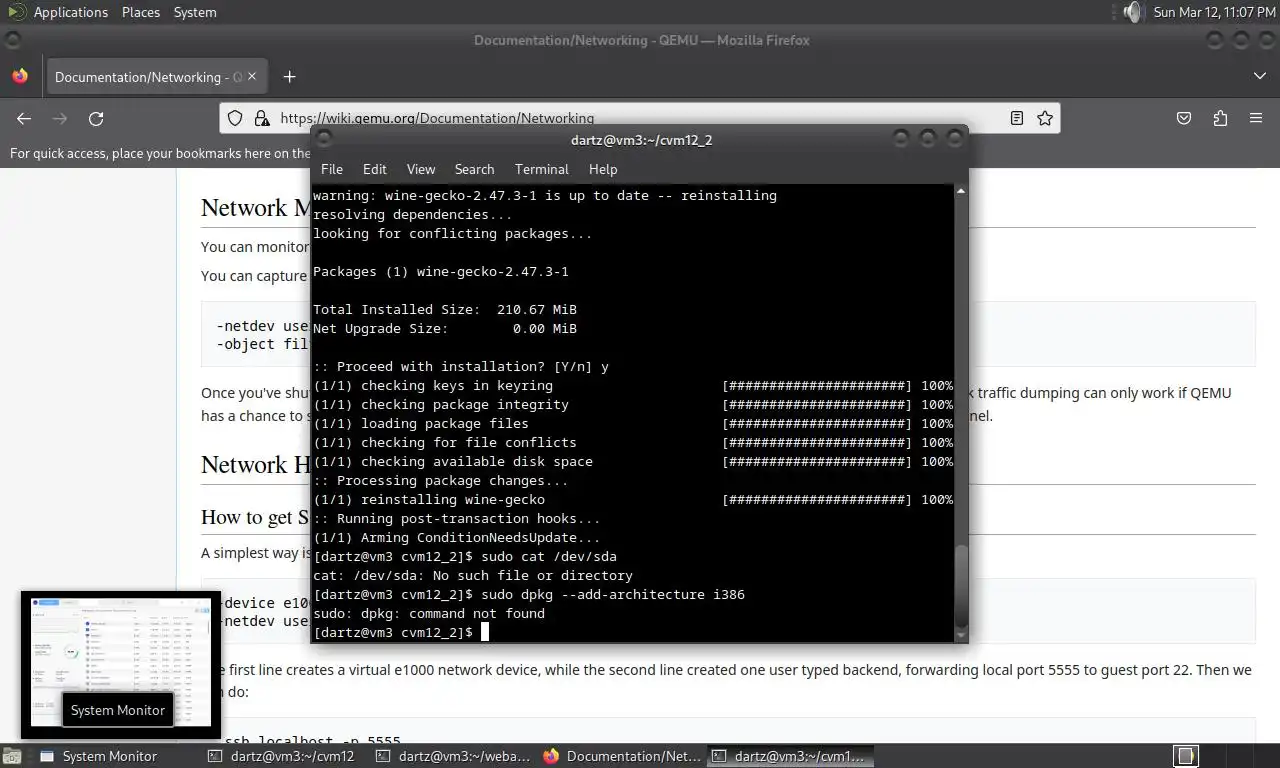The image size is (1280, 768).
Task: Click the dartz@vm3:~/cvm12_2 terminal title bar
Action: tap(640, 139)
